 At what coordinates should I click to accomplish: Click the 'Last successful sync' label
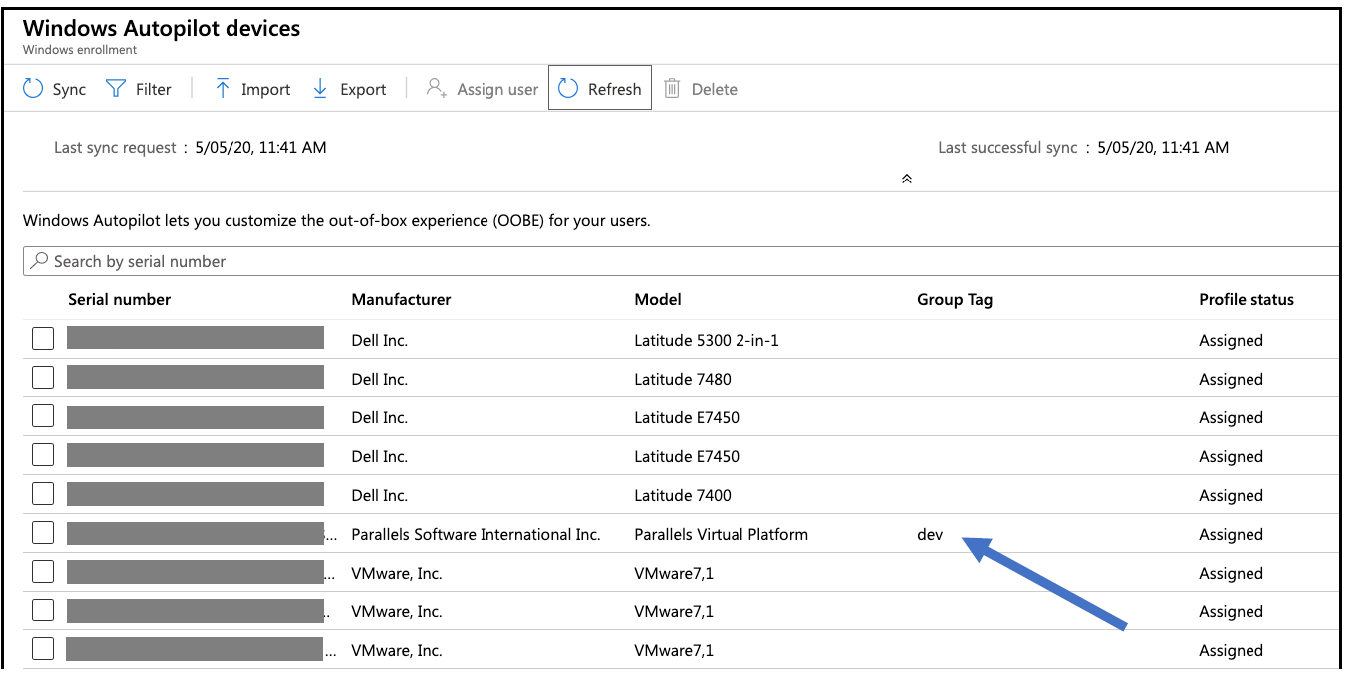tap(1008, 148)
